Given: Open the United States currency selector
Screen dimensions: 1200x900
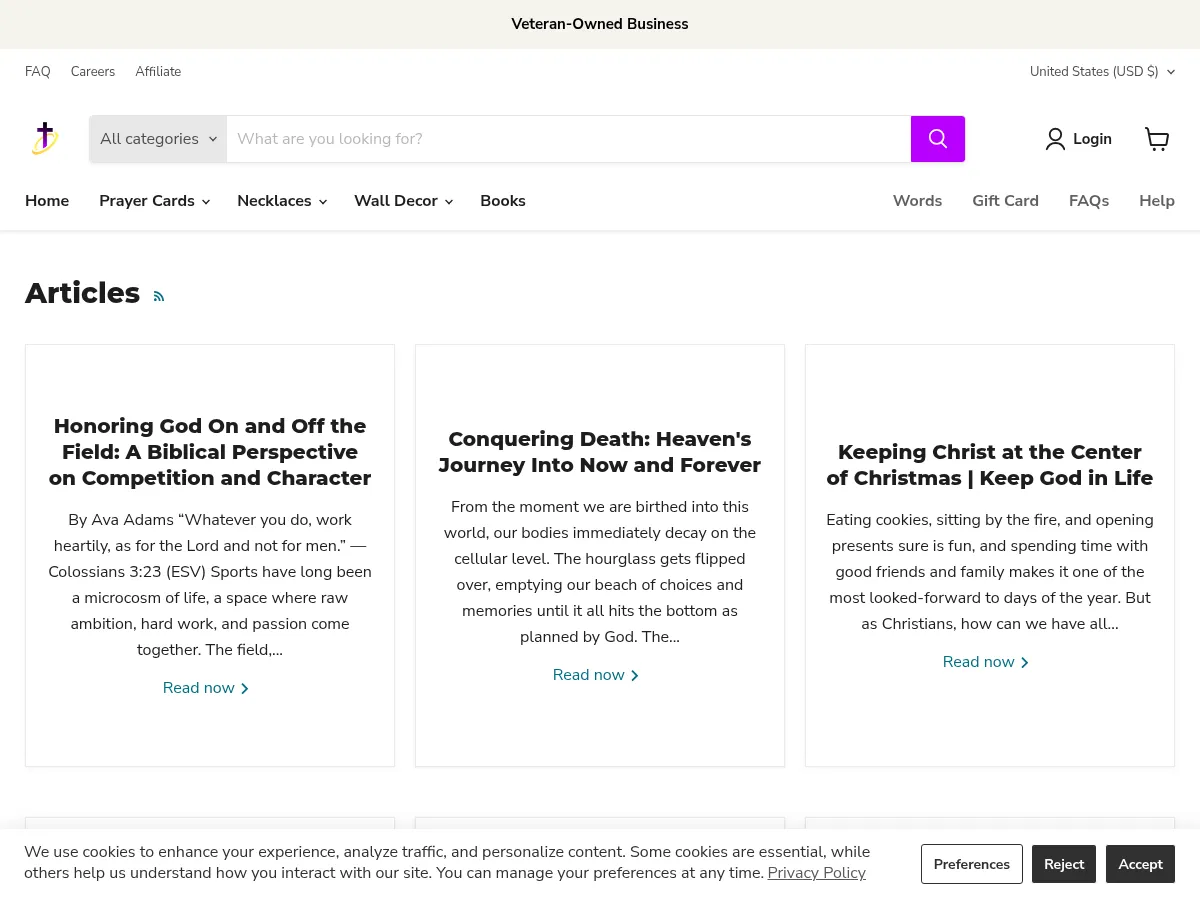Looking at the screenshot, I should click(1102, 71).
